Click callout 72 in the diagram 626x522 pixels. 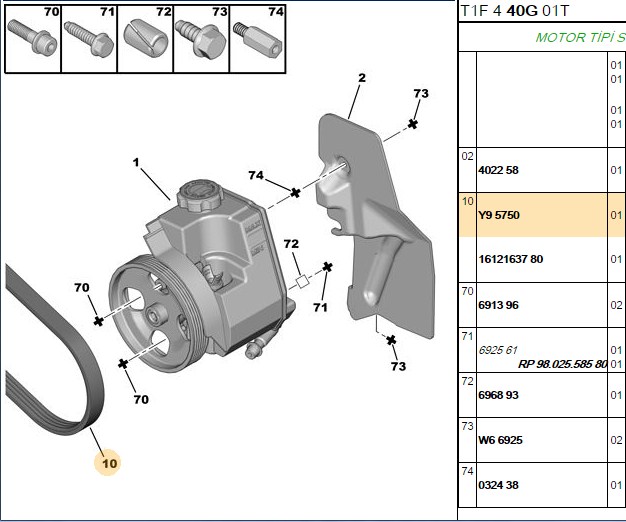(x=291, y=243)
